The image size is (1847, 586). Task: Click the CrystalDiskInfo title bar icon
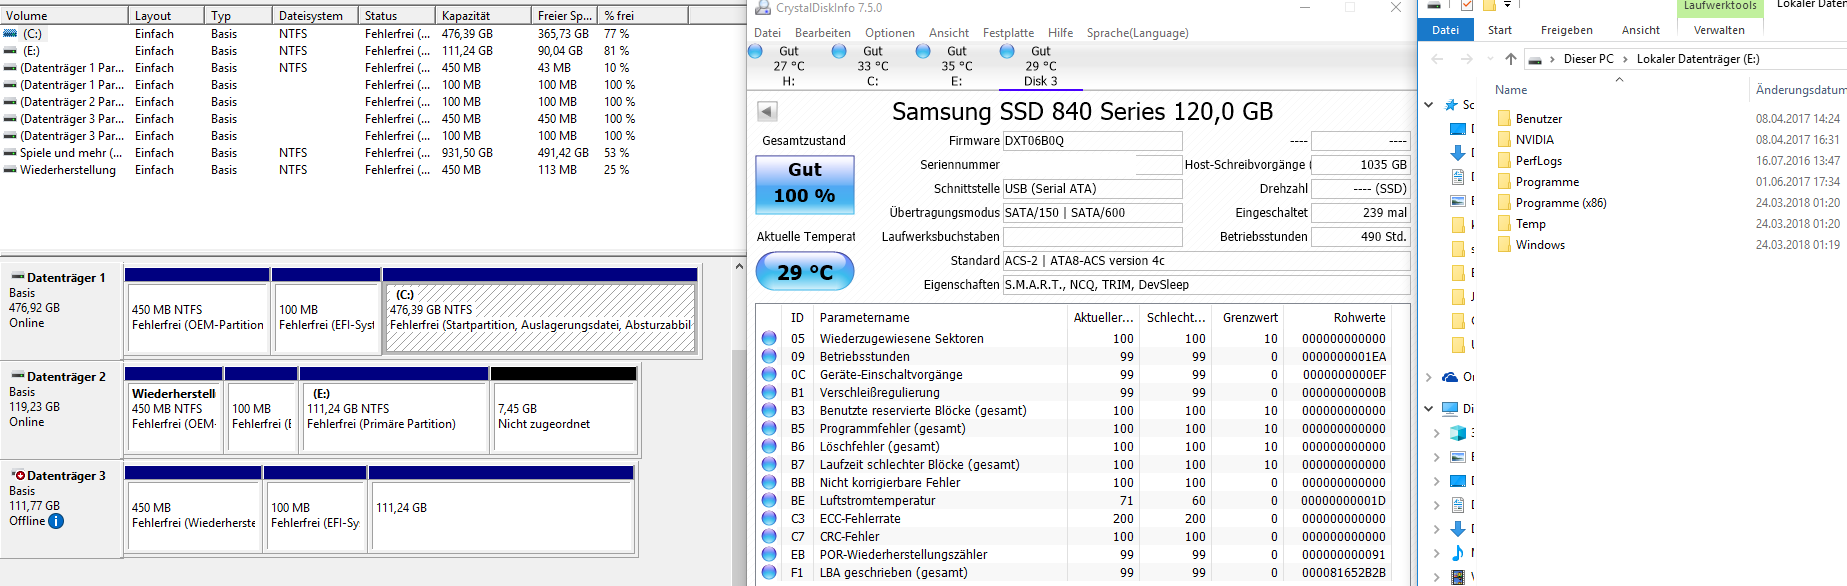(763, 8)
